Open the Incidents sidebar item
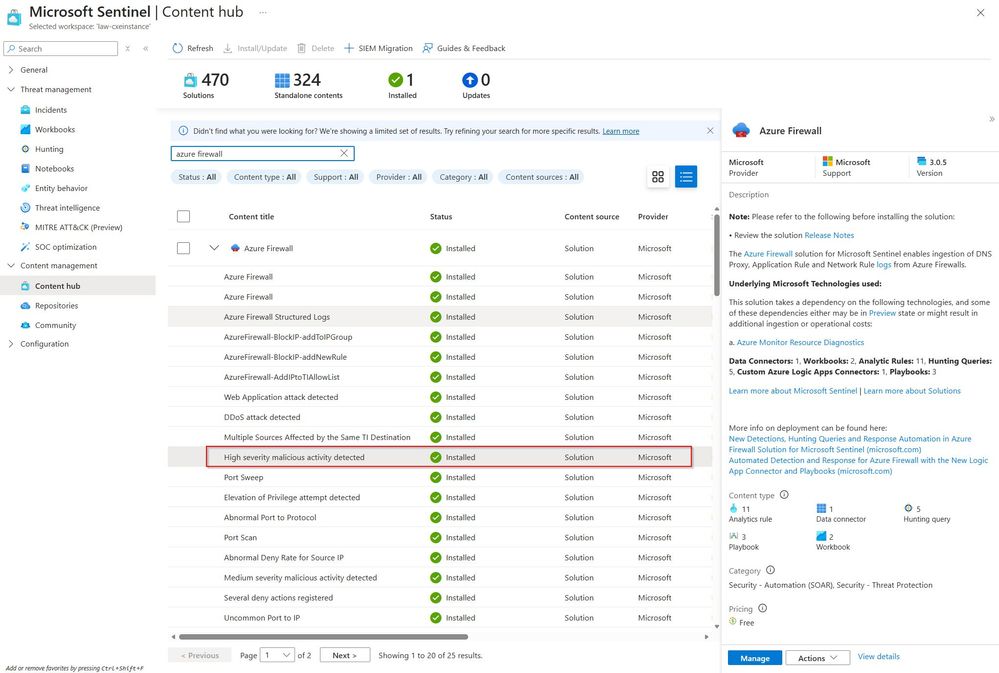 tap(50, 110)
